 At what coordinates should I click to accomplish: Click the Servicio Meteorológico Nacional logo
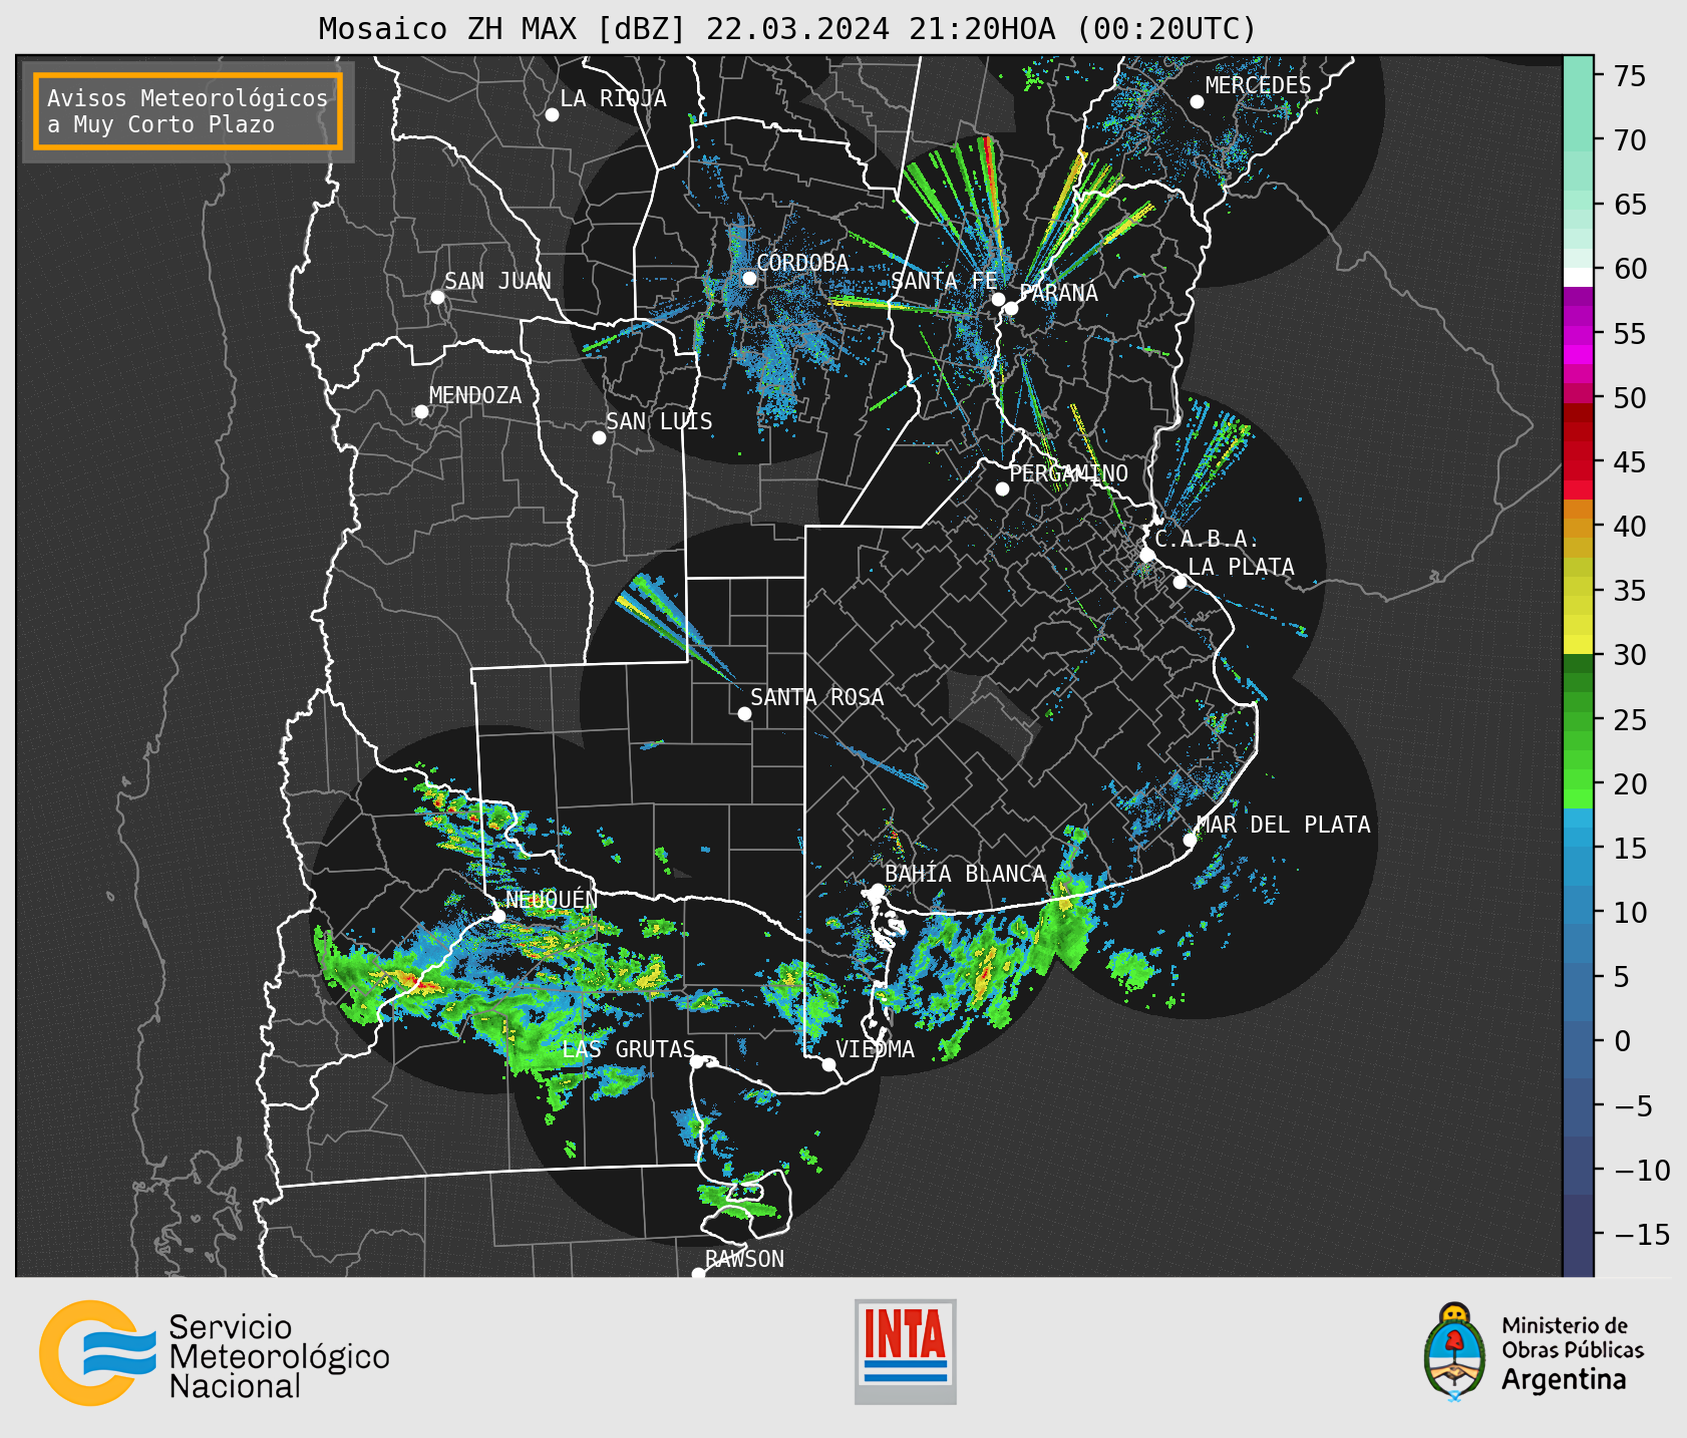214,1353
